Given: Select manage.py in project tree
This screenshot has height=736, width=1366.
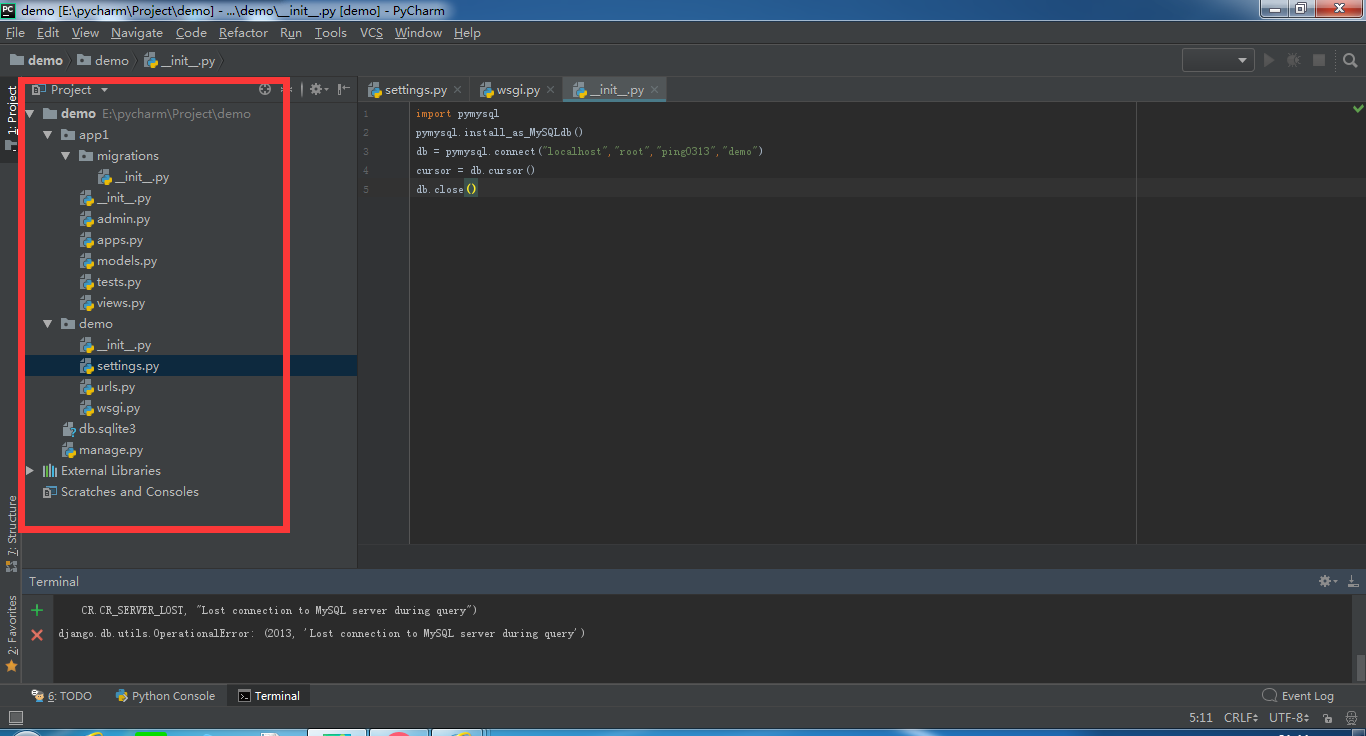Looking at the screenshot, I should pos(102,450).
